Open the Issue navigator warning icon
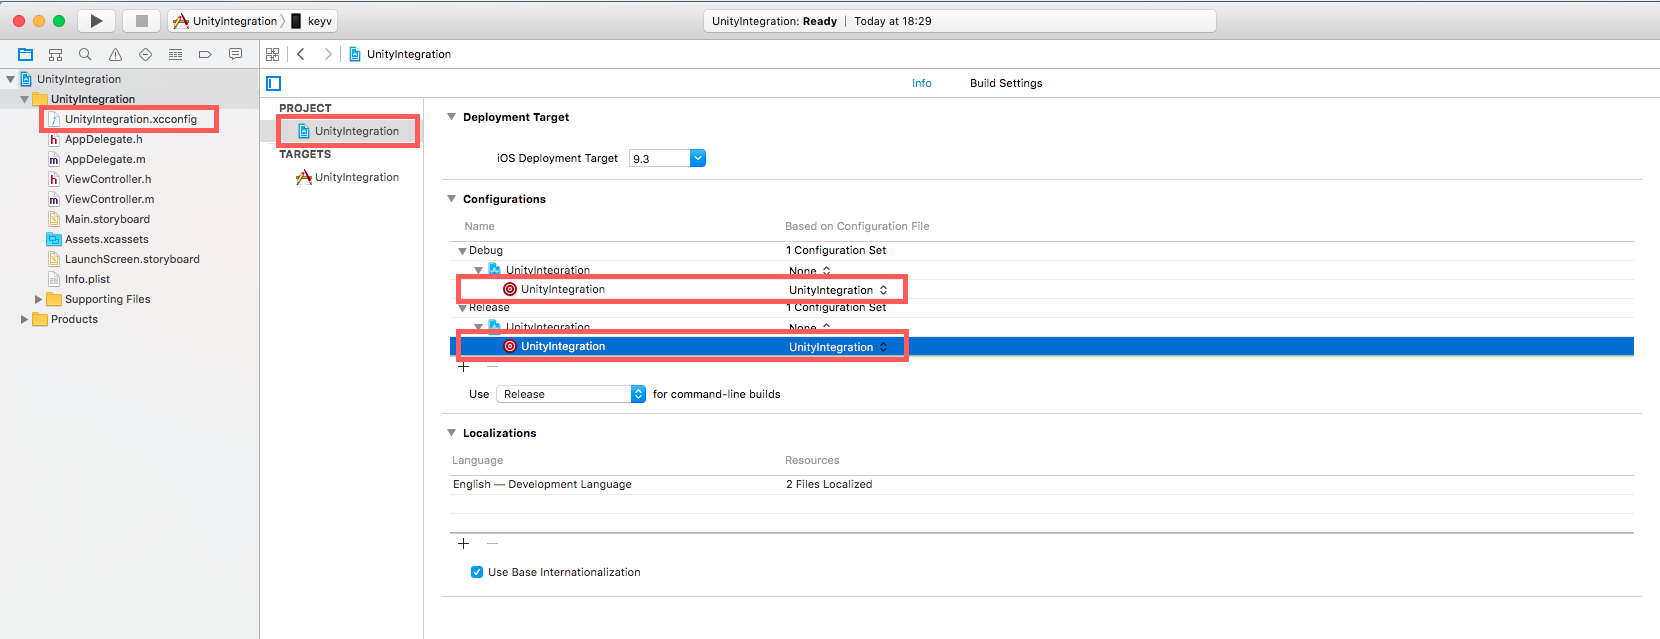This screenshot has width=1660, height=639. (115, 54)
